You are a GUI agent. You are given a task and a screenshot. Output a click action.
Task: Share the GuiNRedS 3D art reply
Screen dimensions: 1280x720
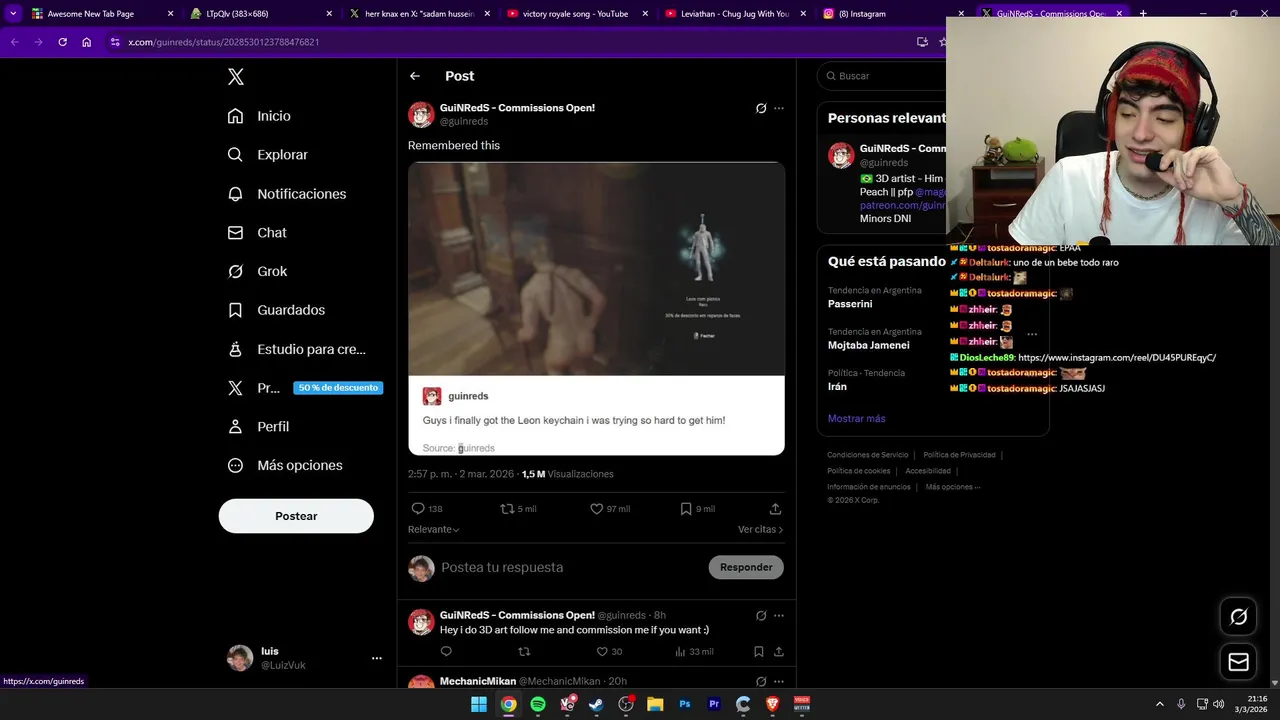(x=778, y=652)
